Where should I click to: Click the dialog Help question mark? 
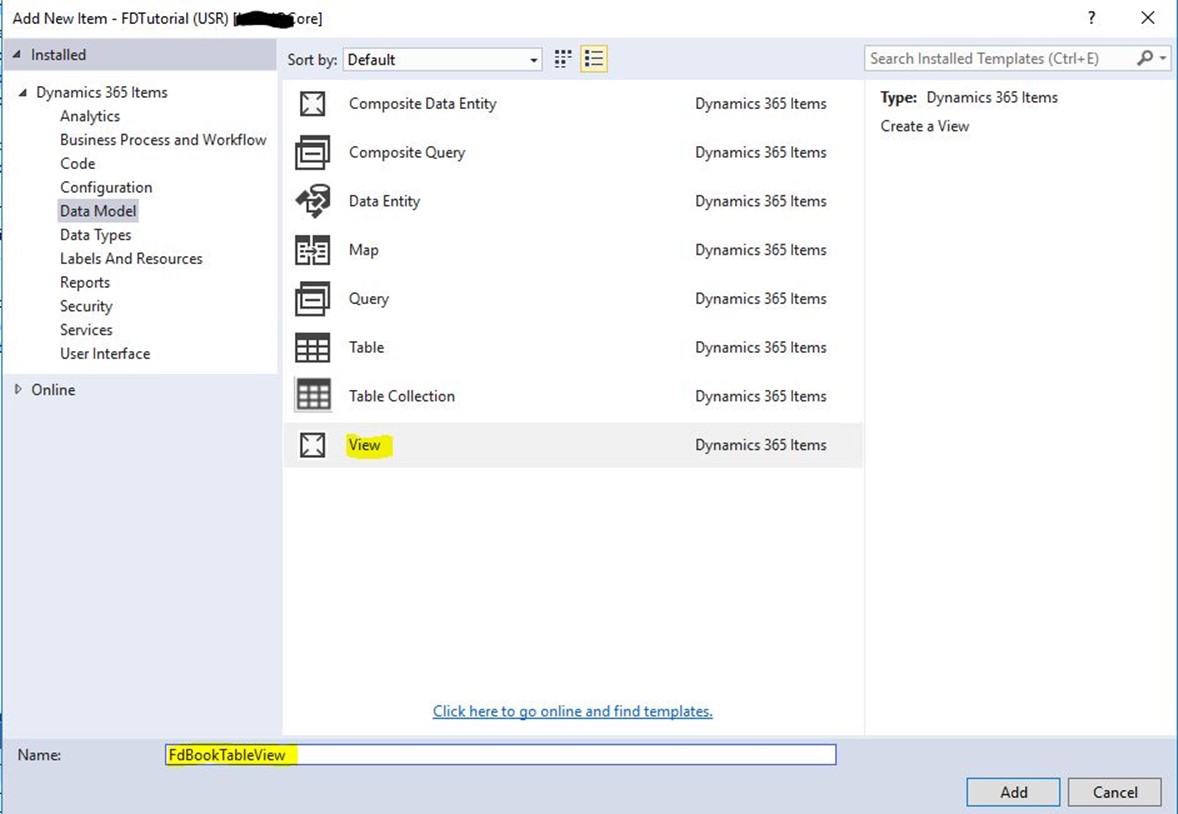[x=1092, y=17]
